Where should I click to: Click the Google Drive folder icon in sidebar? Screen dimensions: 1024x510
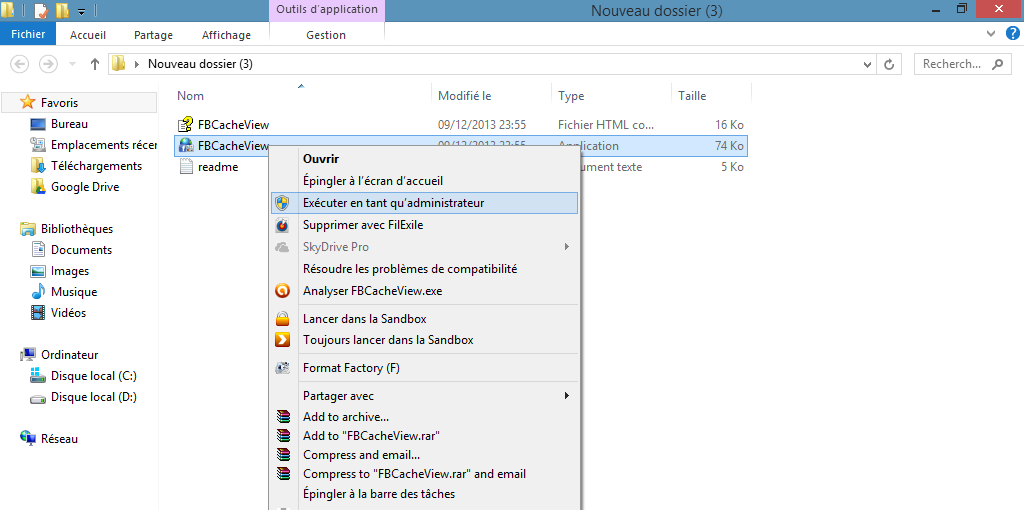pos(38,187)
